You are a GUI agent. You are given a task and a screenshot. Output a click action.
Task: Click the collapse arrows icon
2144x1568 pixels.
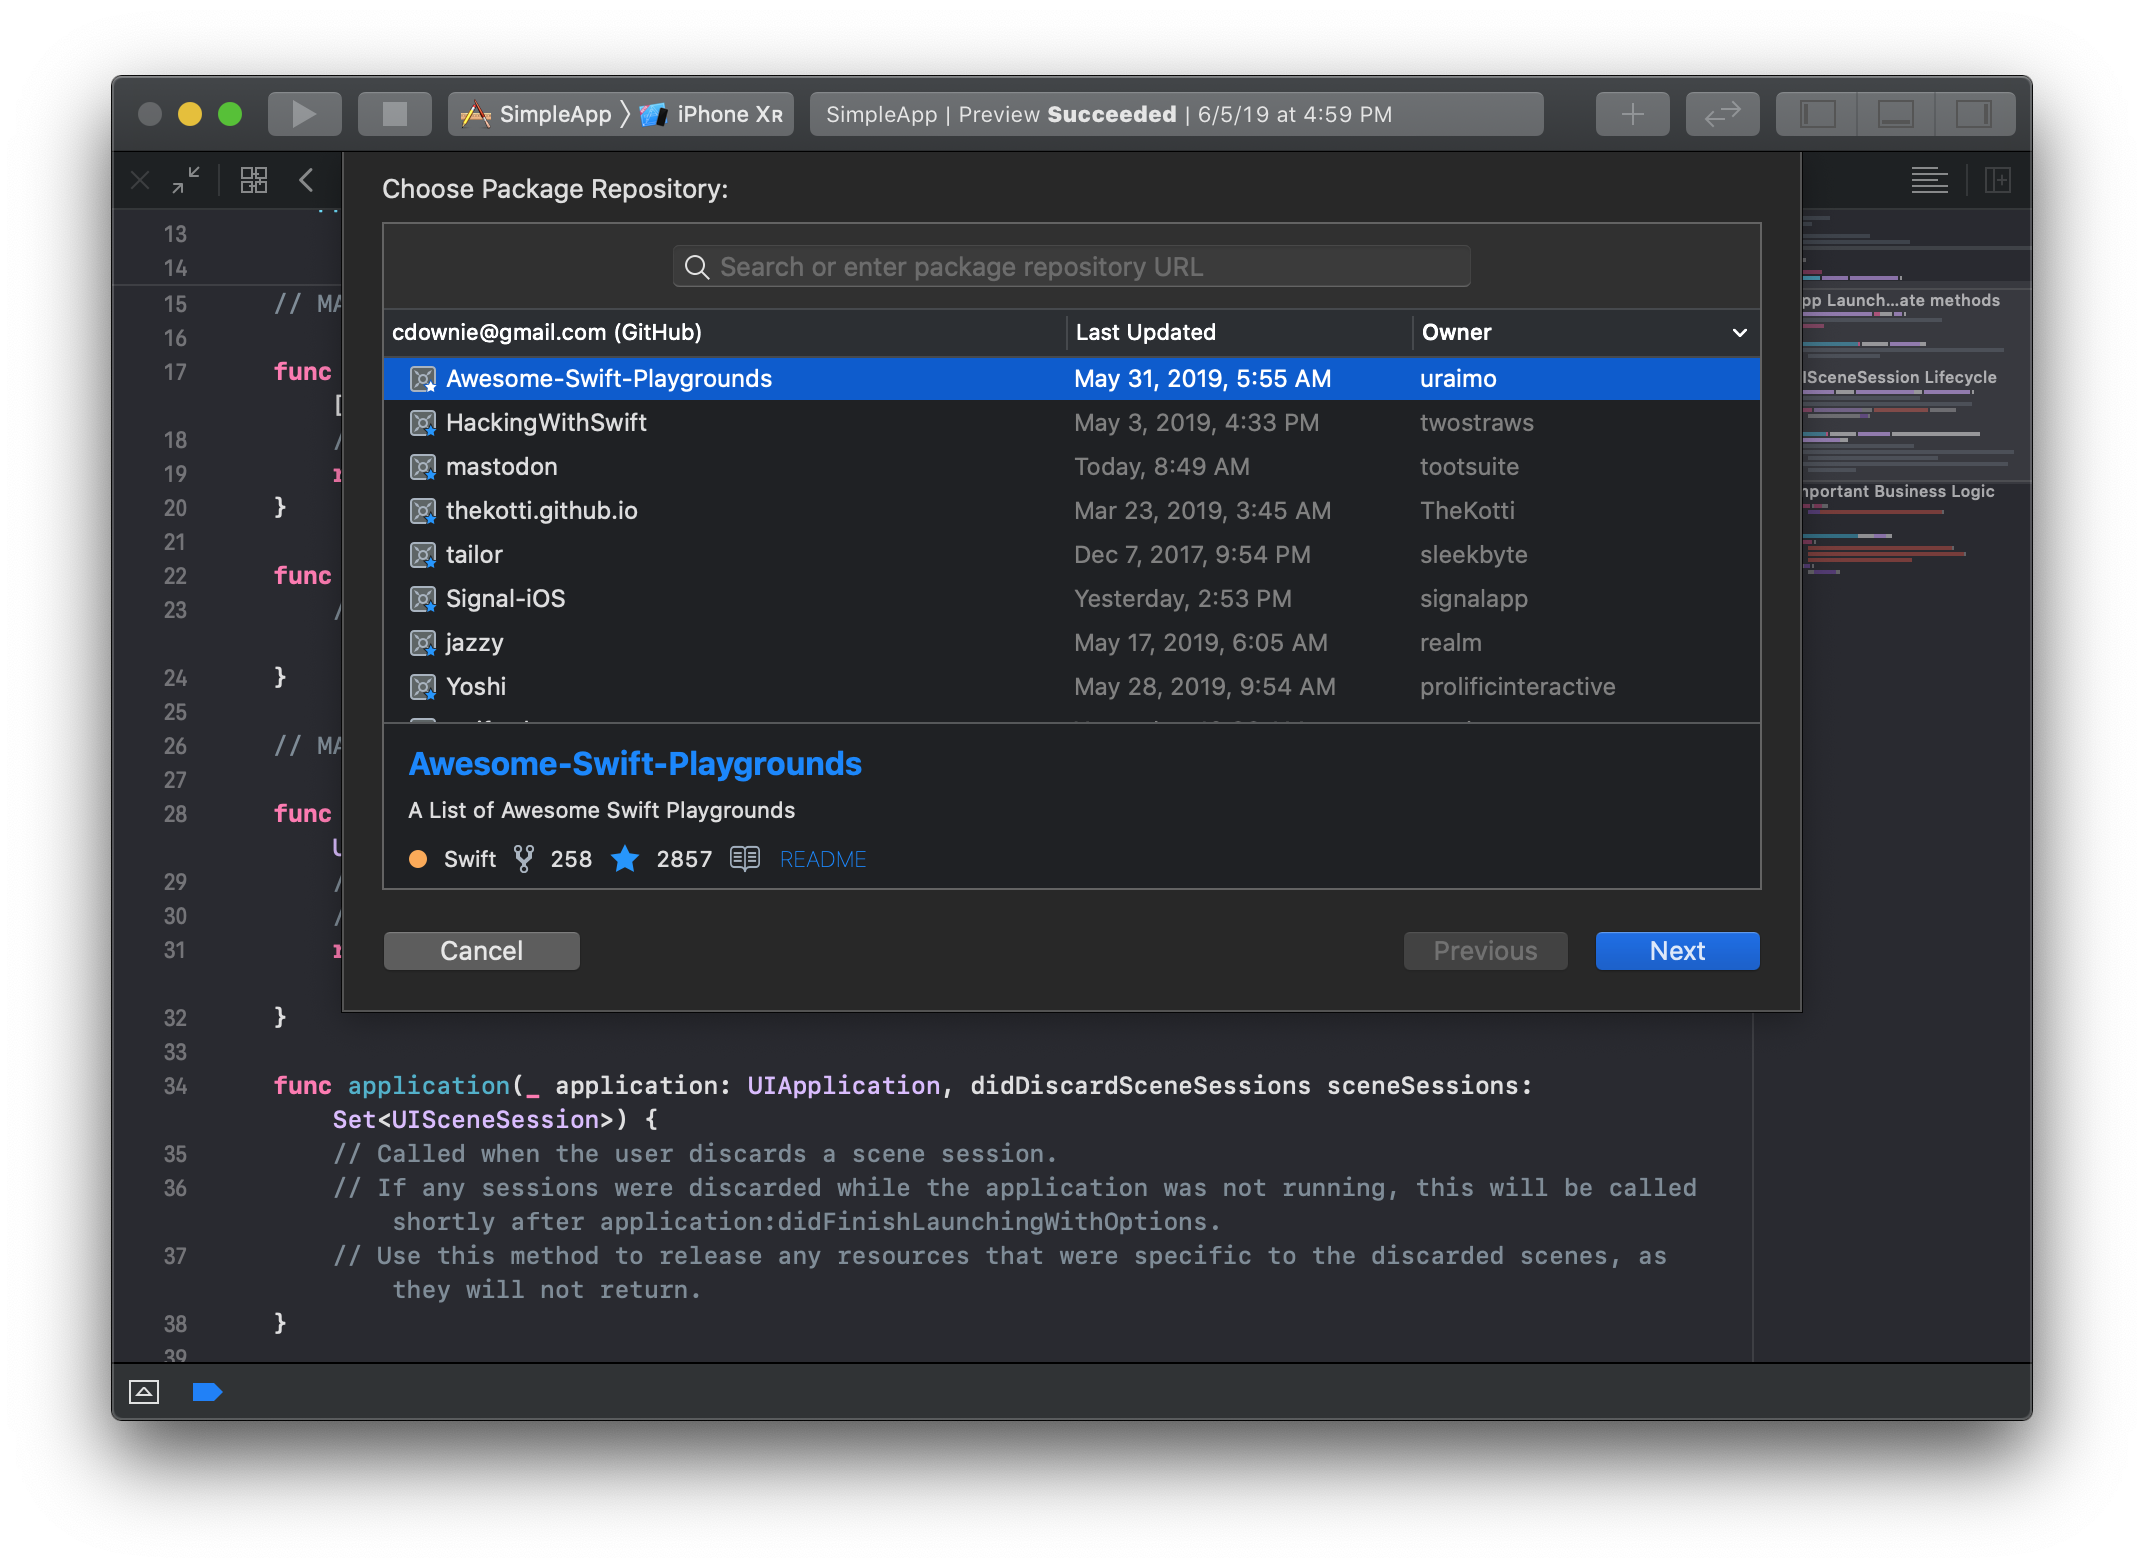(x=186, y=181)
